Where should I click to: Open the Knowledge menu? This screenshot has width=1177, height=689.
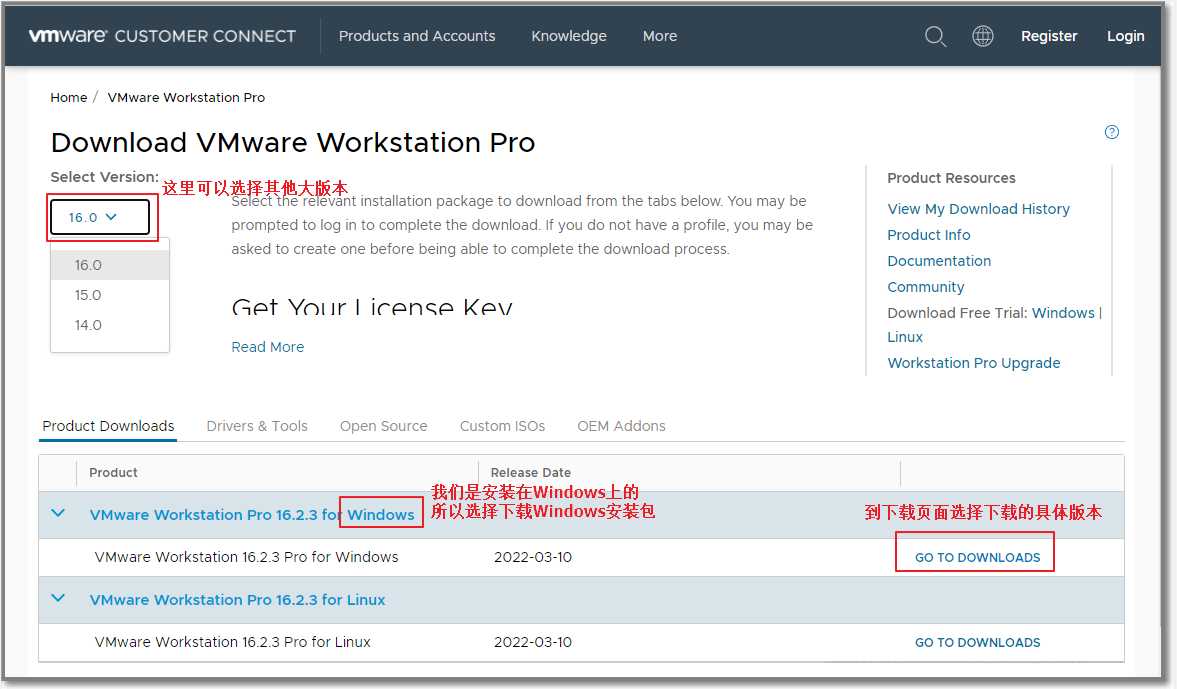(569, 36)
